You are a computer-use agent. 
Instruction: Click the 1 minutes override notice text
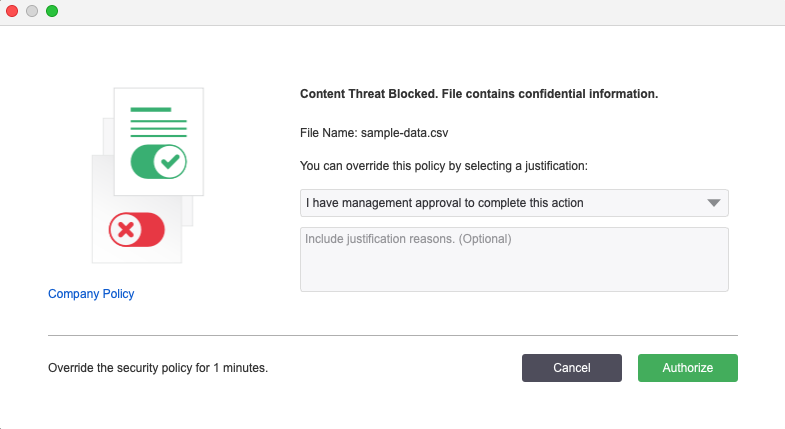(x=158, y=368)
